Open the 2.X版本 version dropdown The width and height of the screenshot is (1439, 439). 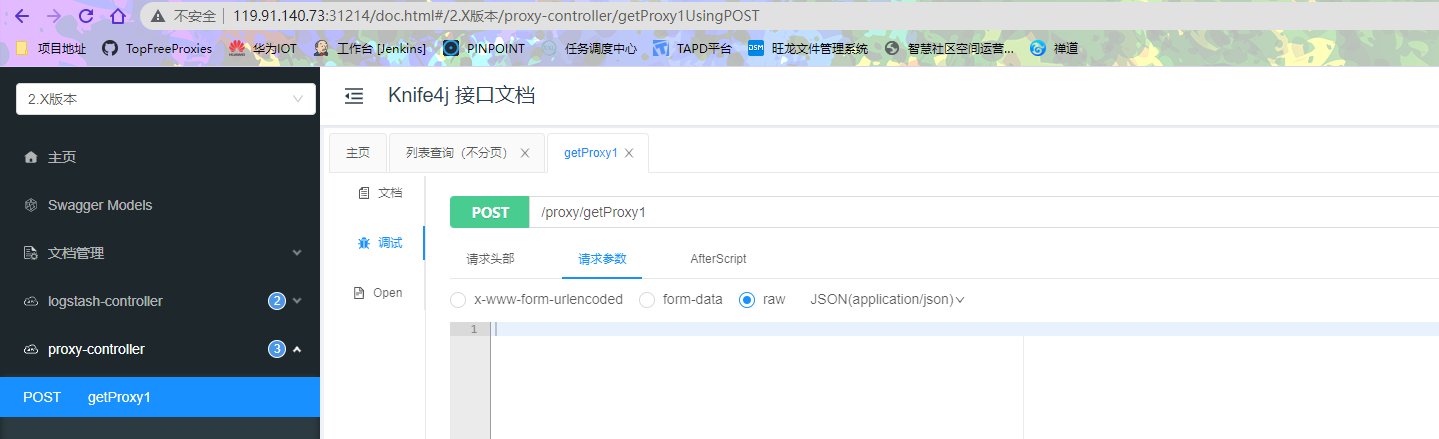pos(166,99)
